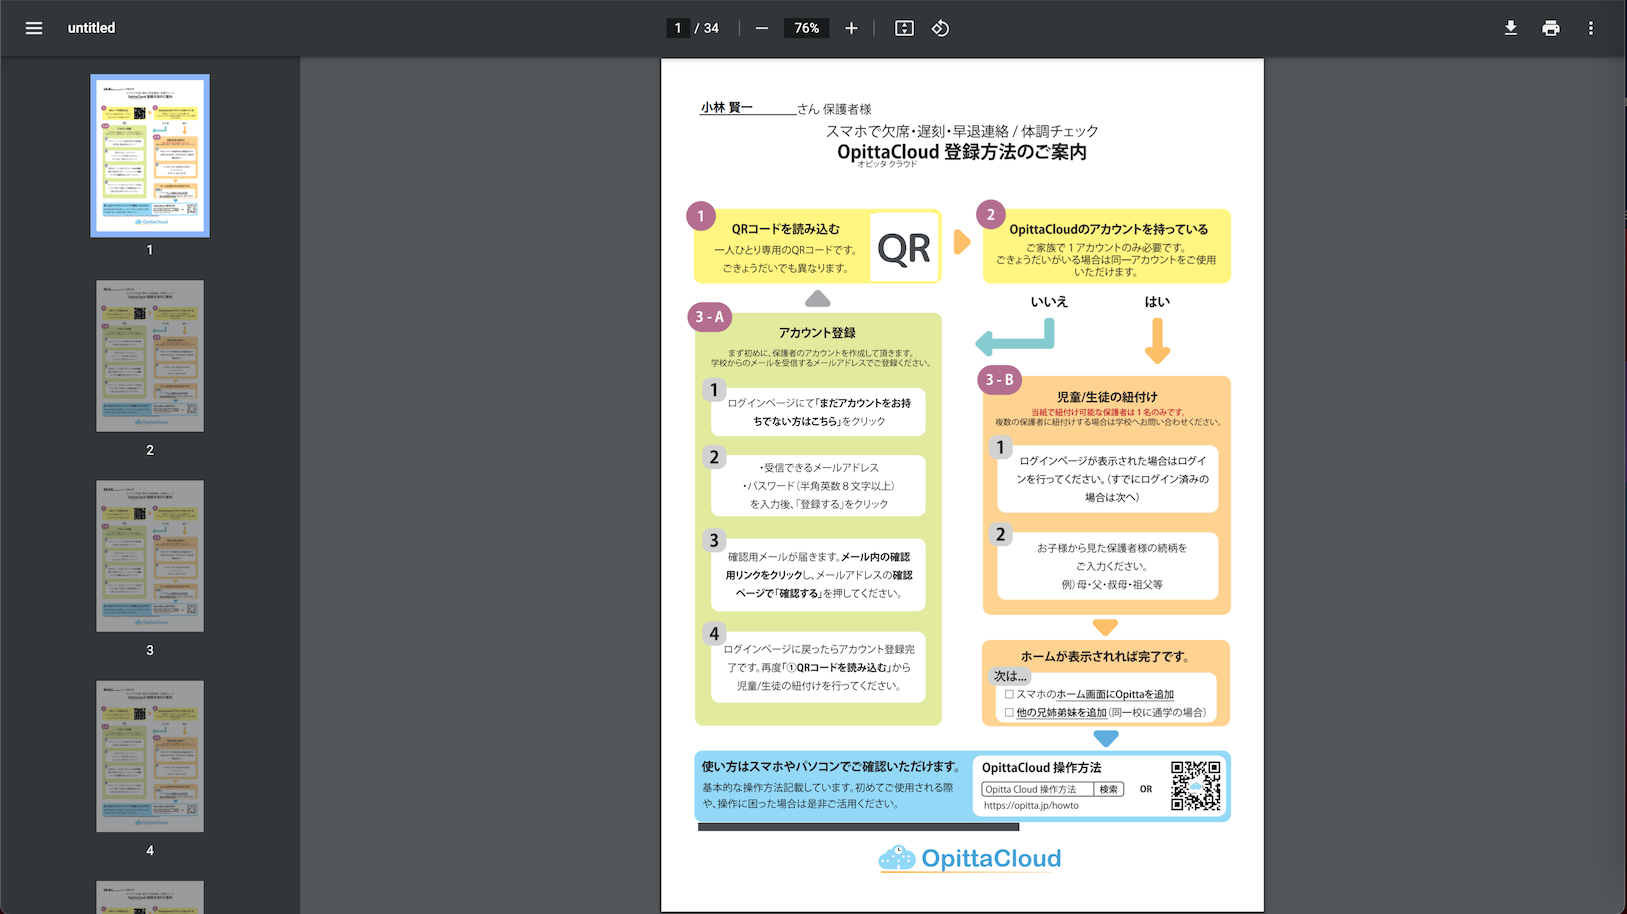Viewport: 1627px width, 914px height.
Task: Click the 'ホームが表示されれば完了です。' text
Action: tap(1106, 657)
